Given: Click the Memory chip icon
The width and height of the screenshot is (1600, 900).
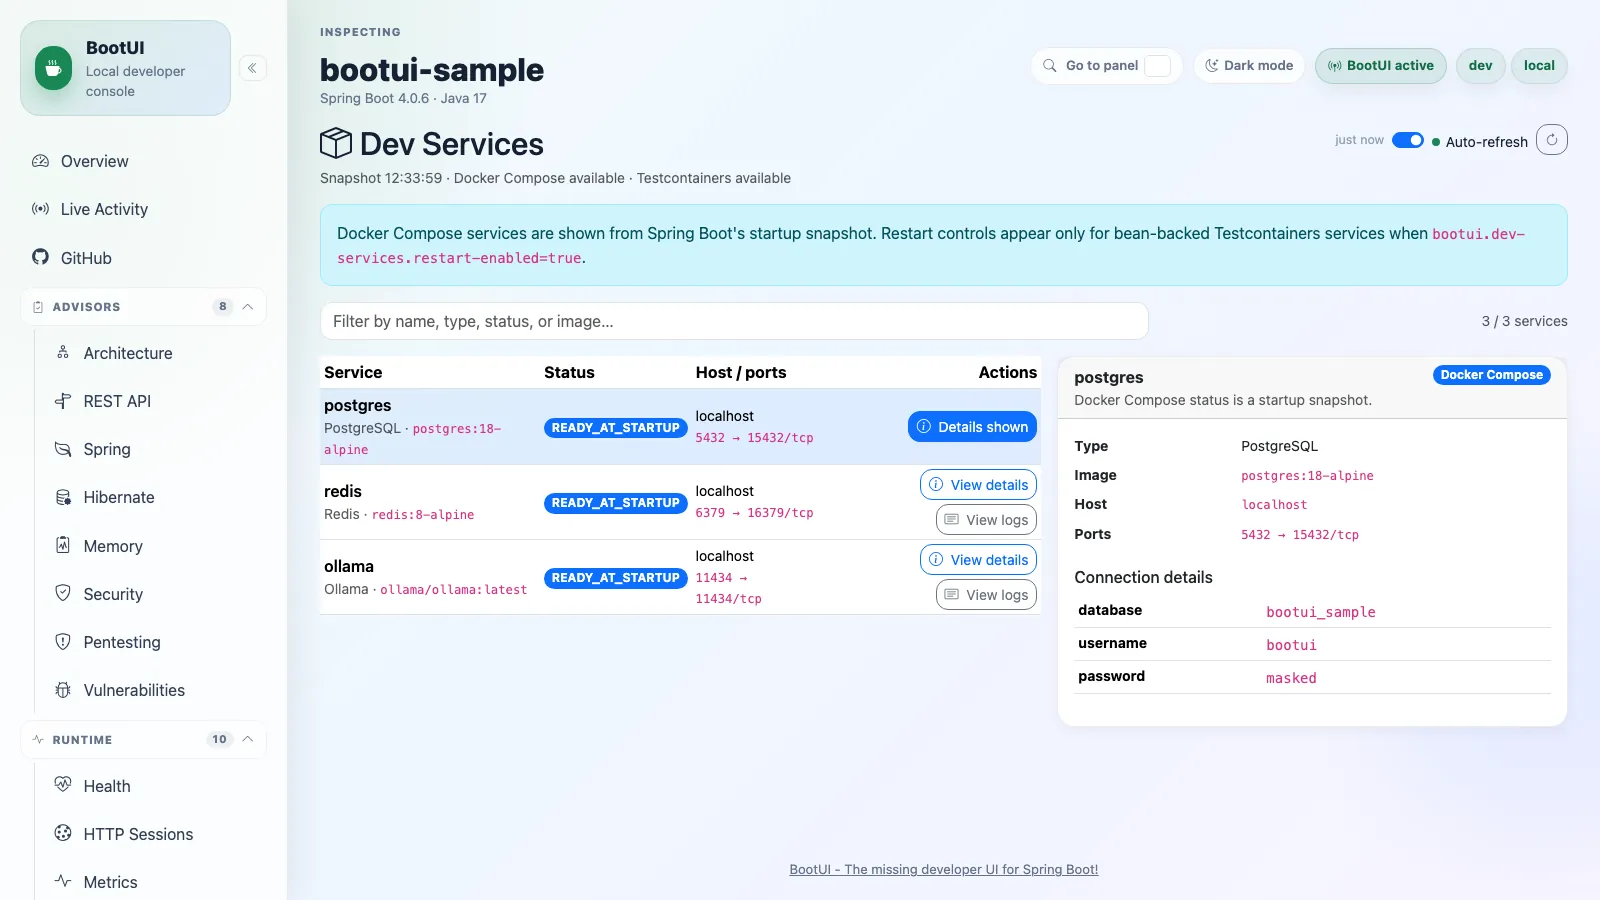Looking at the screenshot, I should pos(63,545).
